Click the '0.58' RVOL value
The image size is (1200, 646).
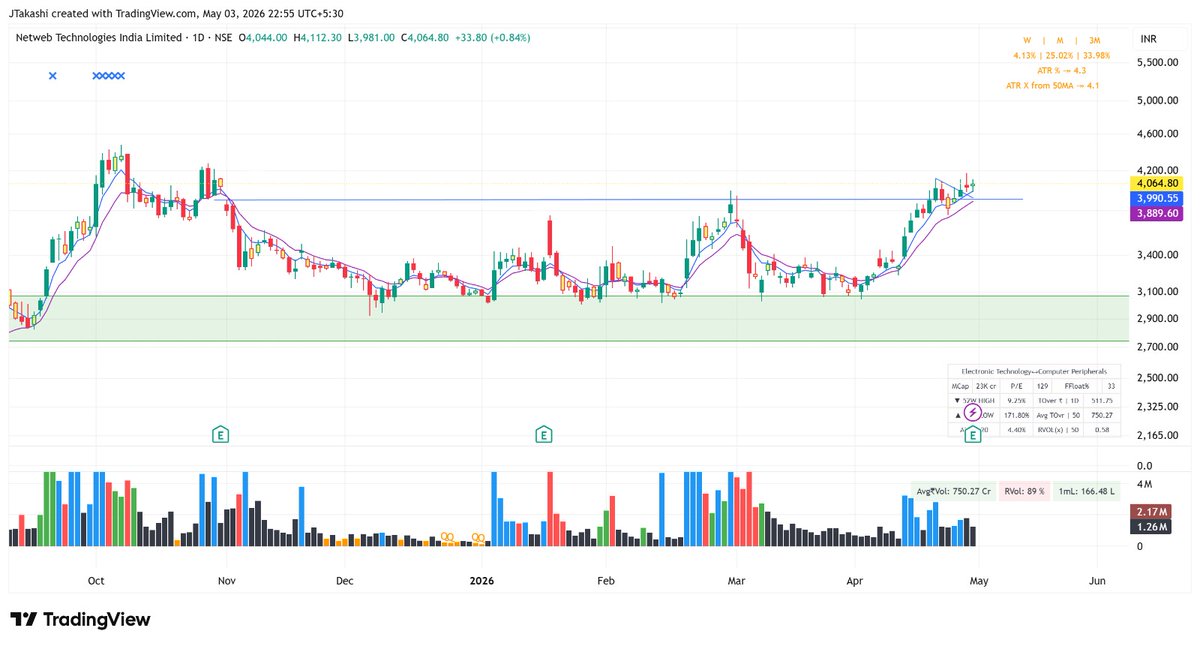pyautogui.click(x=1103, y=430)
